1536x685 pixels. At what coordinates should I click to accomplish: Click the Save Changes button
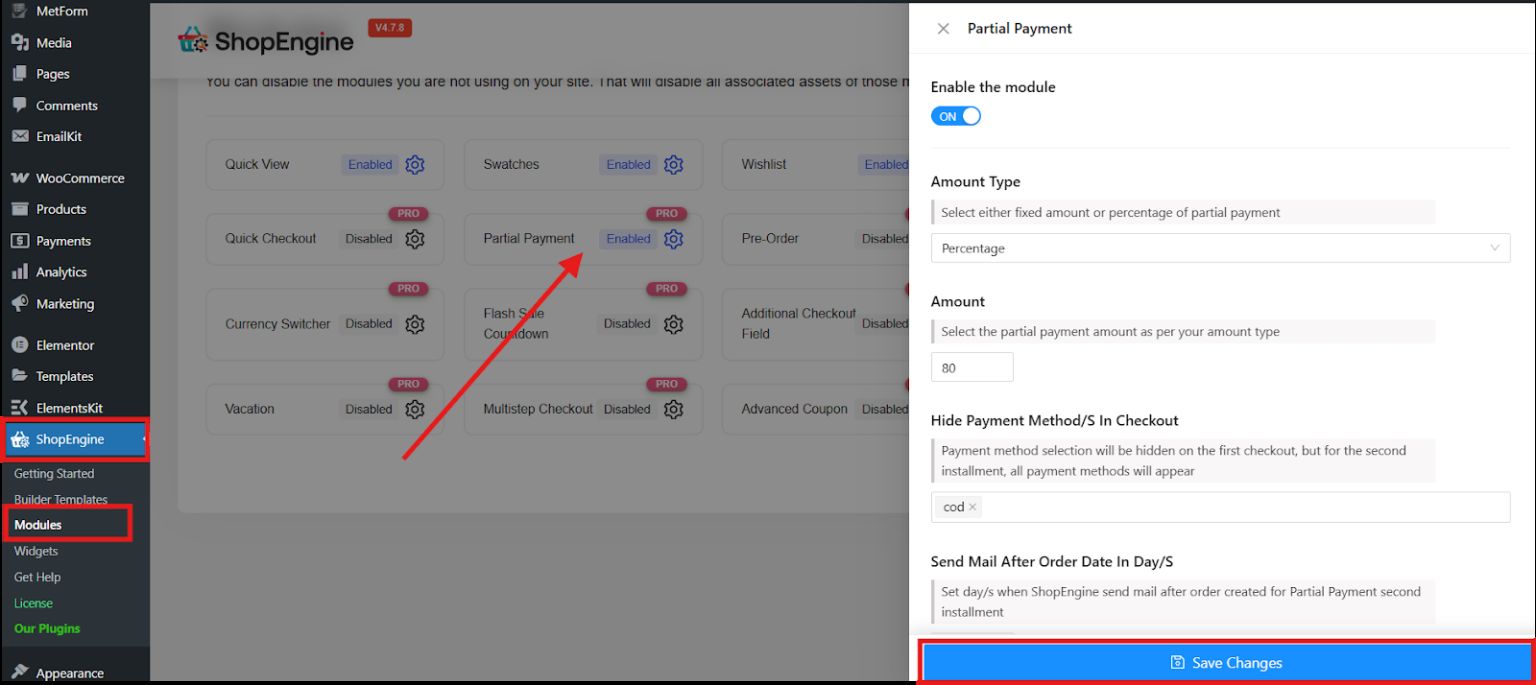[x=1226, y=662]
